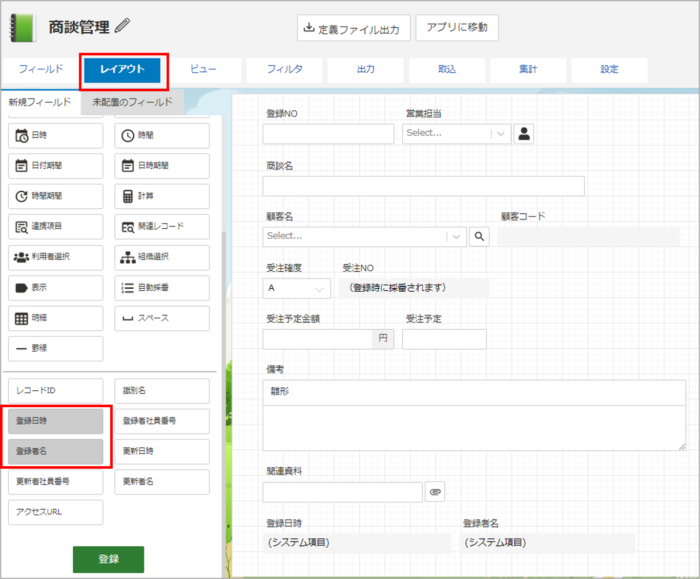The image size is (700, 579).
Task: Click the pencil edit icon beside 商談管理
Action: pyautogui.click(x=122, y=25)
